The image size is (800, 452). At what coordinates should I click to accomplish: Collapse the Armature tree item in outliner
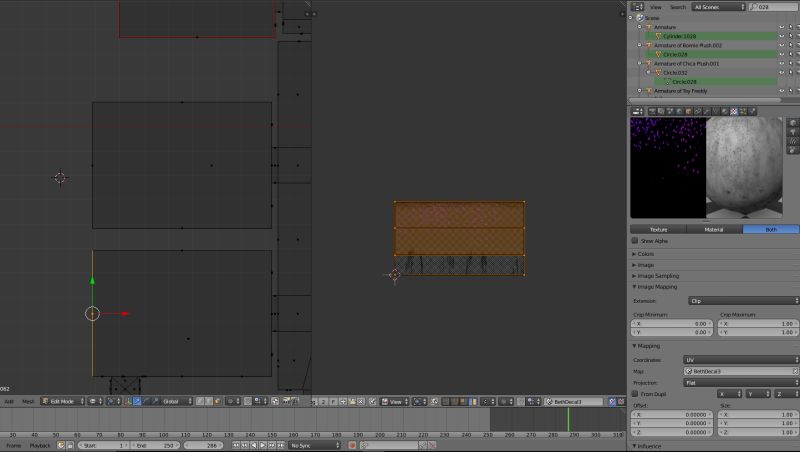tap(640, 27)
